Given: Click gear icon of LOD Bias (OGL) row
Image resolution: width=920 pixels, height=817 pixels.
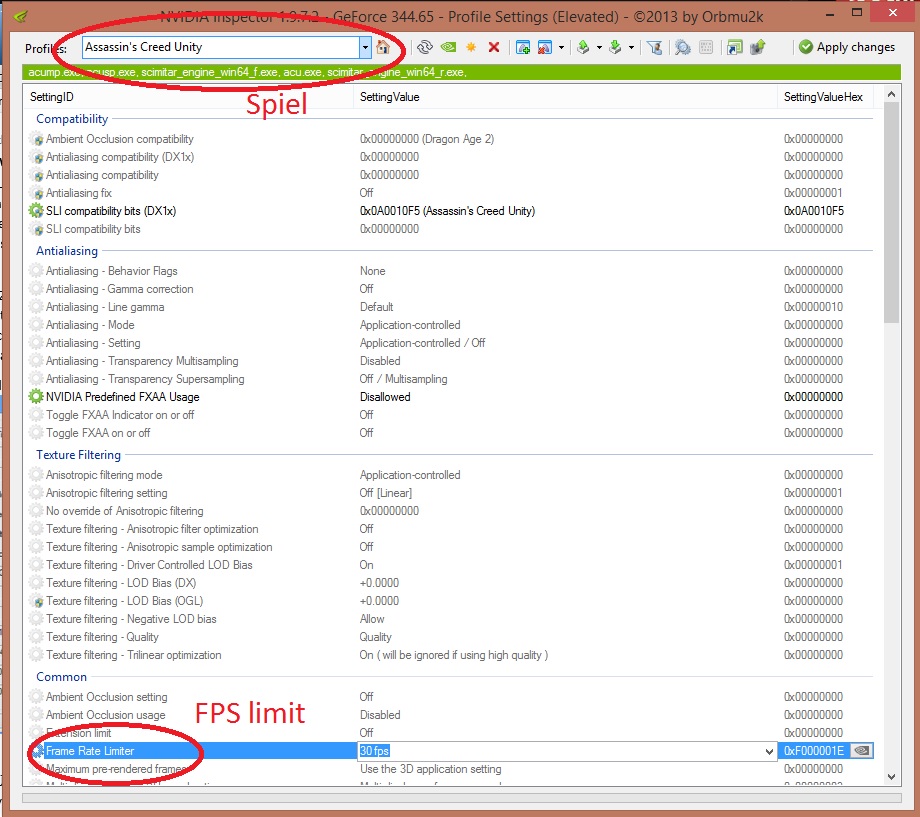Looking at the screenshot, I should (x=36, y=601).
